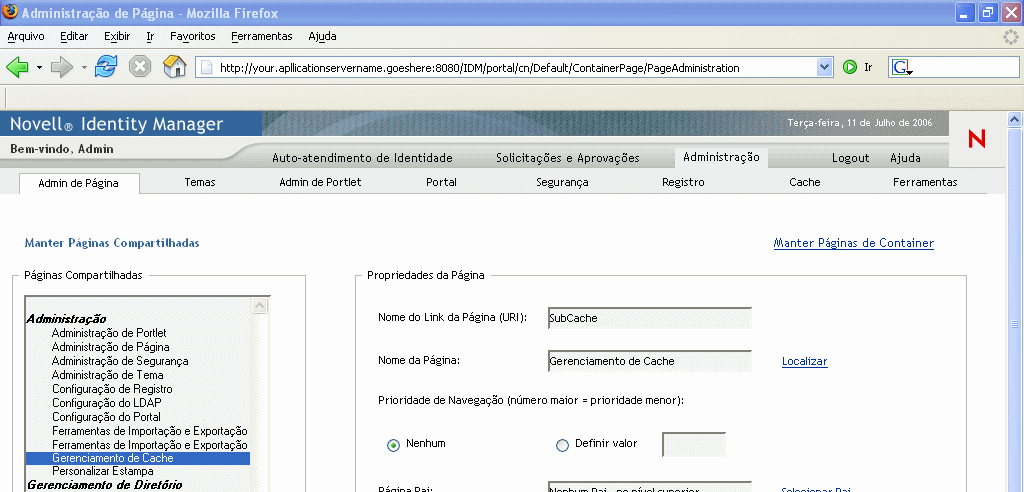Open the Ferramentas menu in menu bar

pos(262,37)
